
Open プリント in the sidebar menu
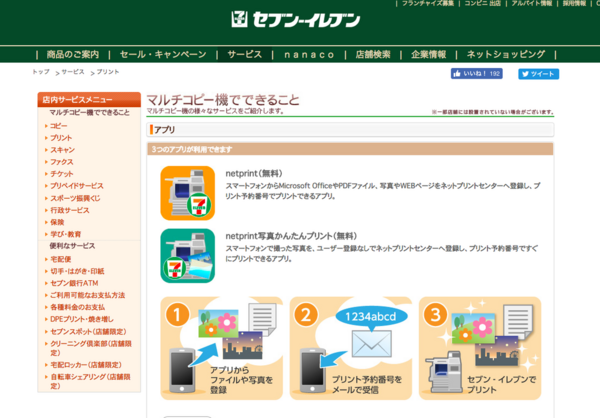click(61, 138)
